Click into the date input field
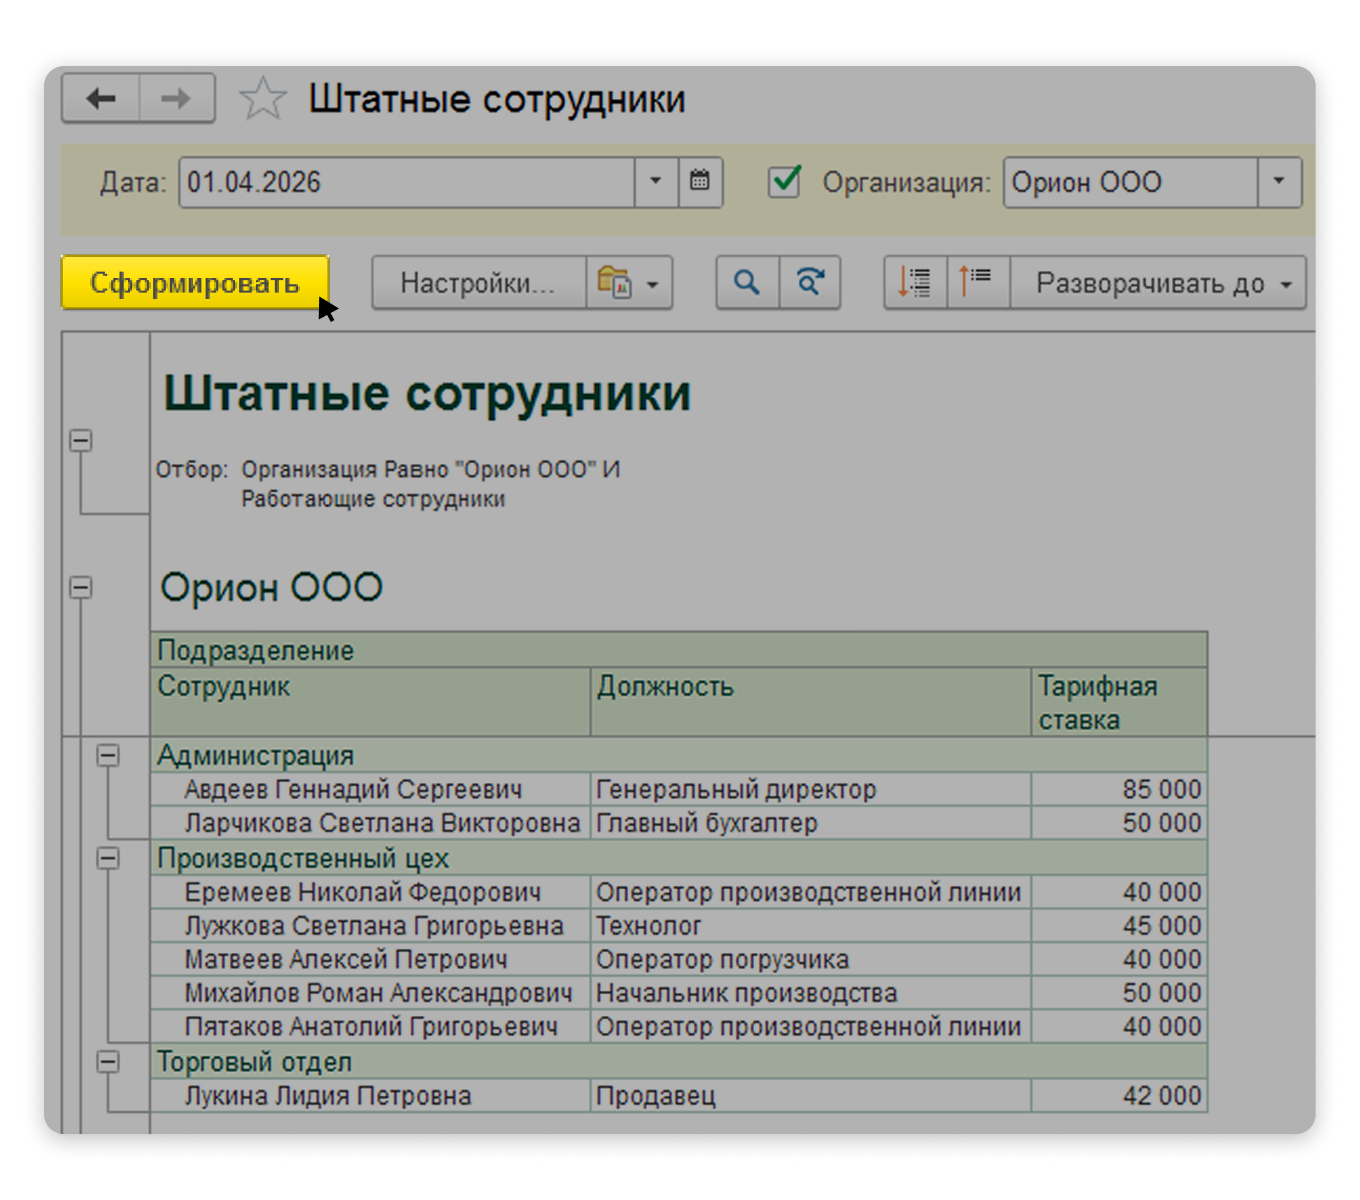Image resolution: width=1360 pixels, height=1200 pixels. 407,182
